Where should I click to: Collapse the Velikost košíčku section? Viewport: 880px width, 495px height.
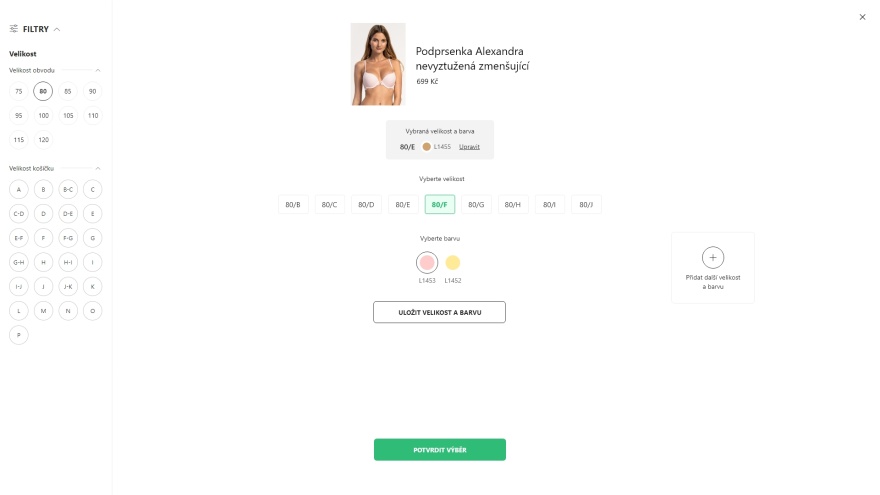(x=98, y=168)
